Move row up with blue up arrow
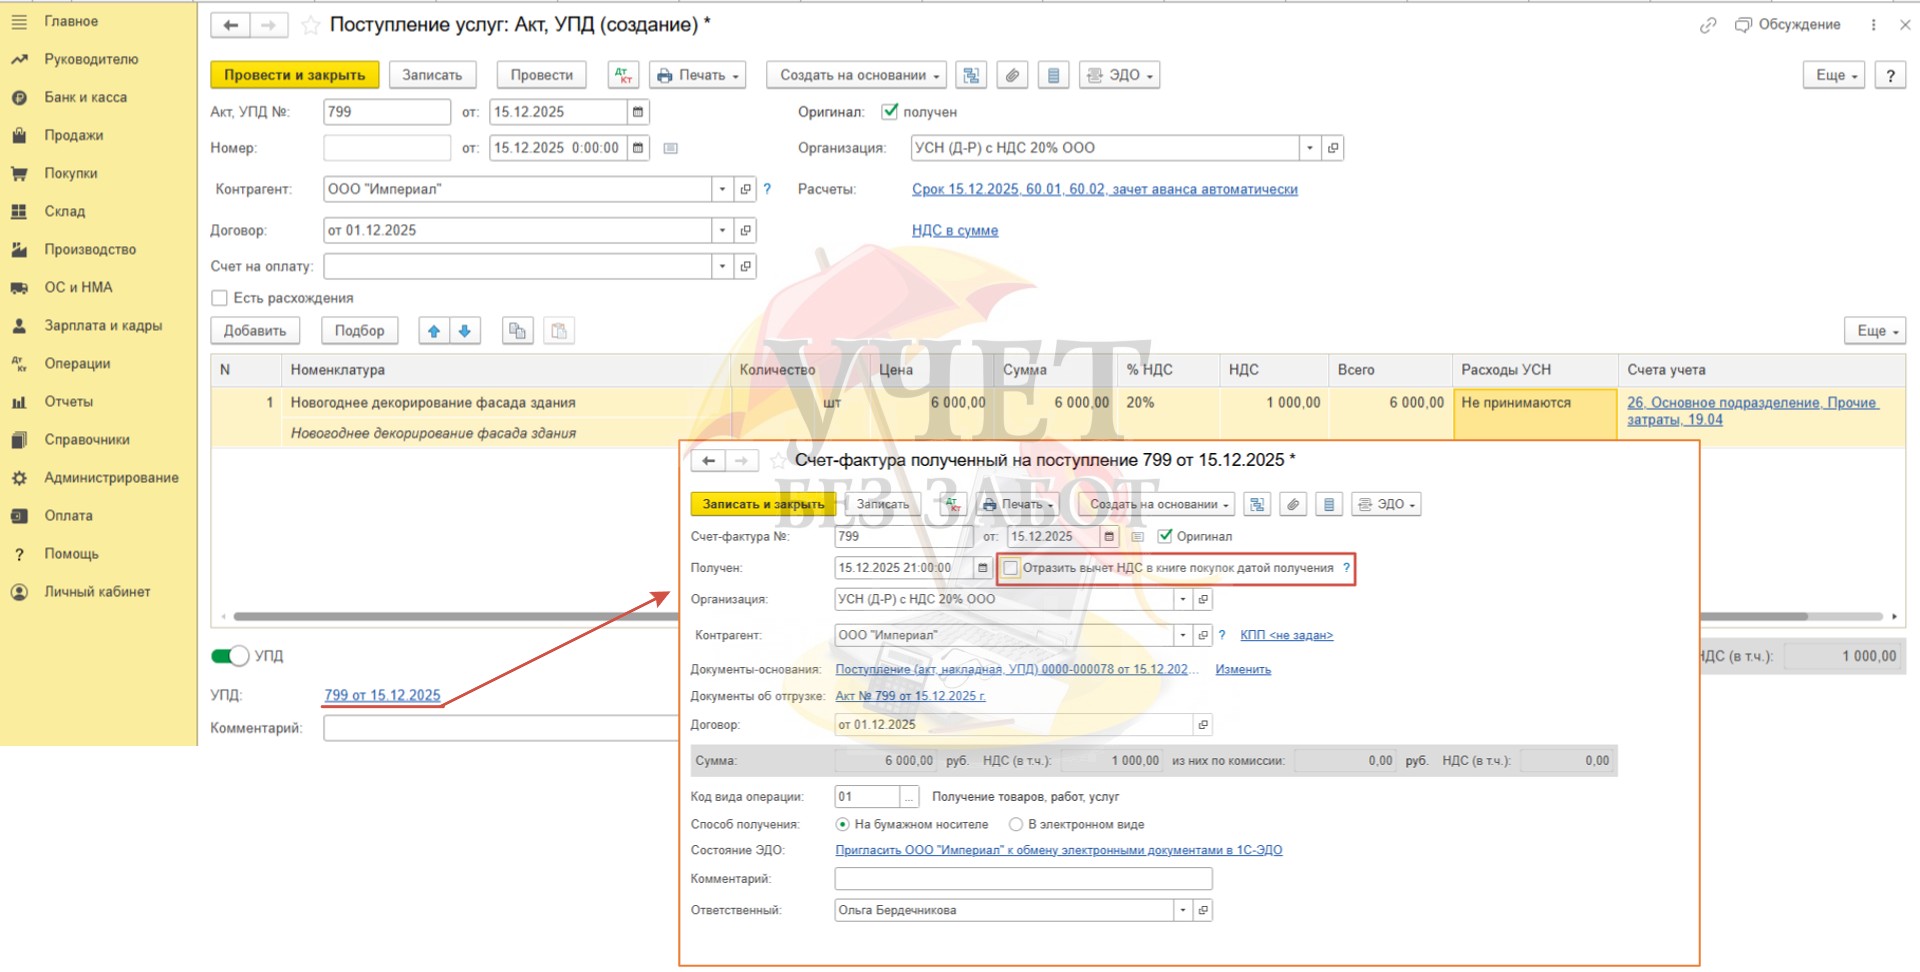The width and height of the screenshot is (1920, 972). point(434,331)
